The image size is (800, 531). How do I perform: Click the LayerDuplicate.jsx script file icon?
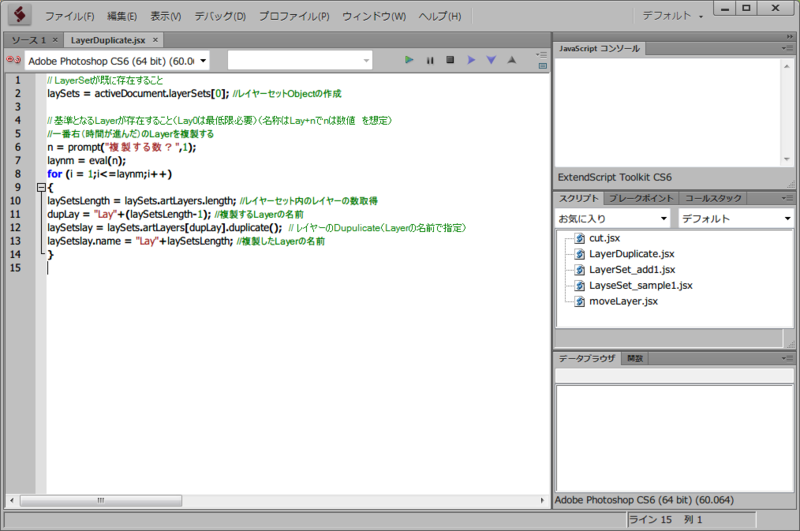580,254
